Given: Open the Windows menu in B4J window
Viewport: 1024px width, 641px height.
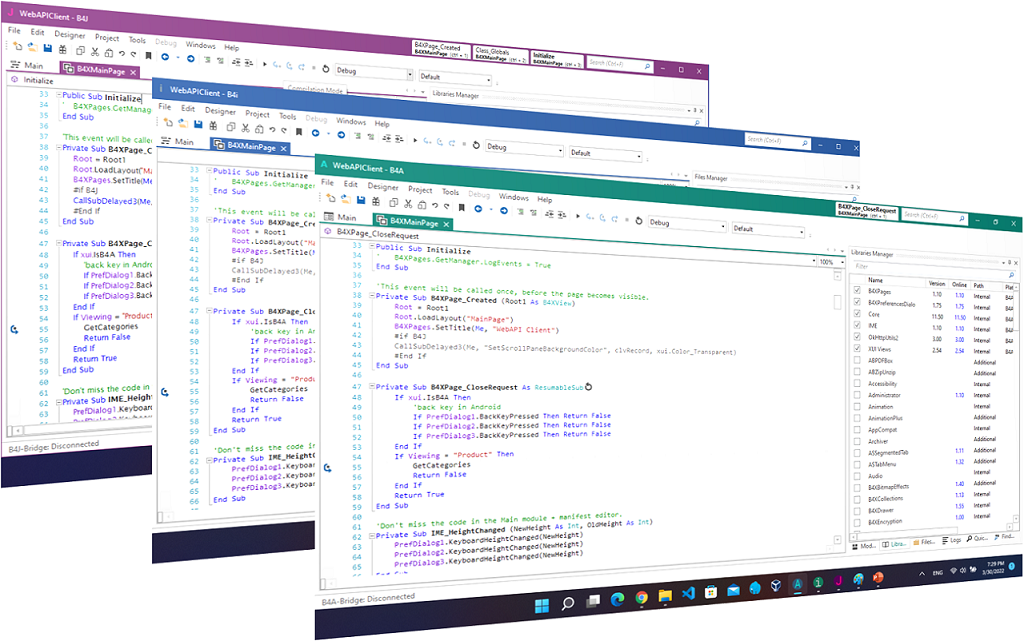Looking at the screenshot, I should click(200, 45).
